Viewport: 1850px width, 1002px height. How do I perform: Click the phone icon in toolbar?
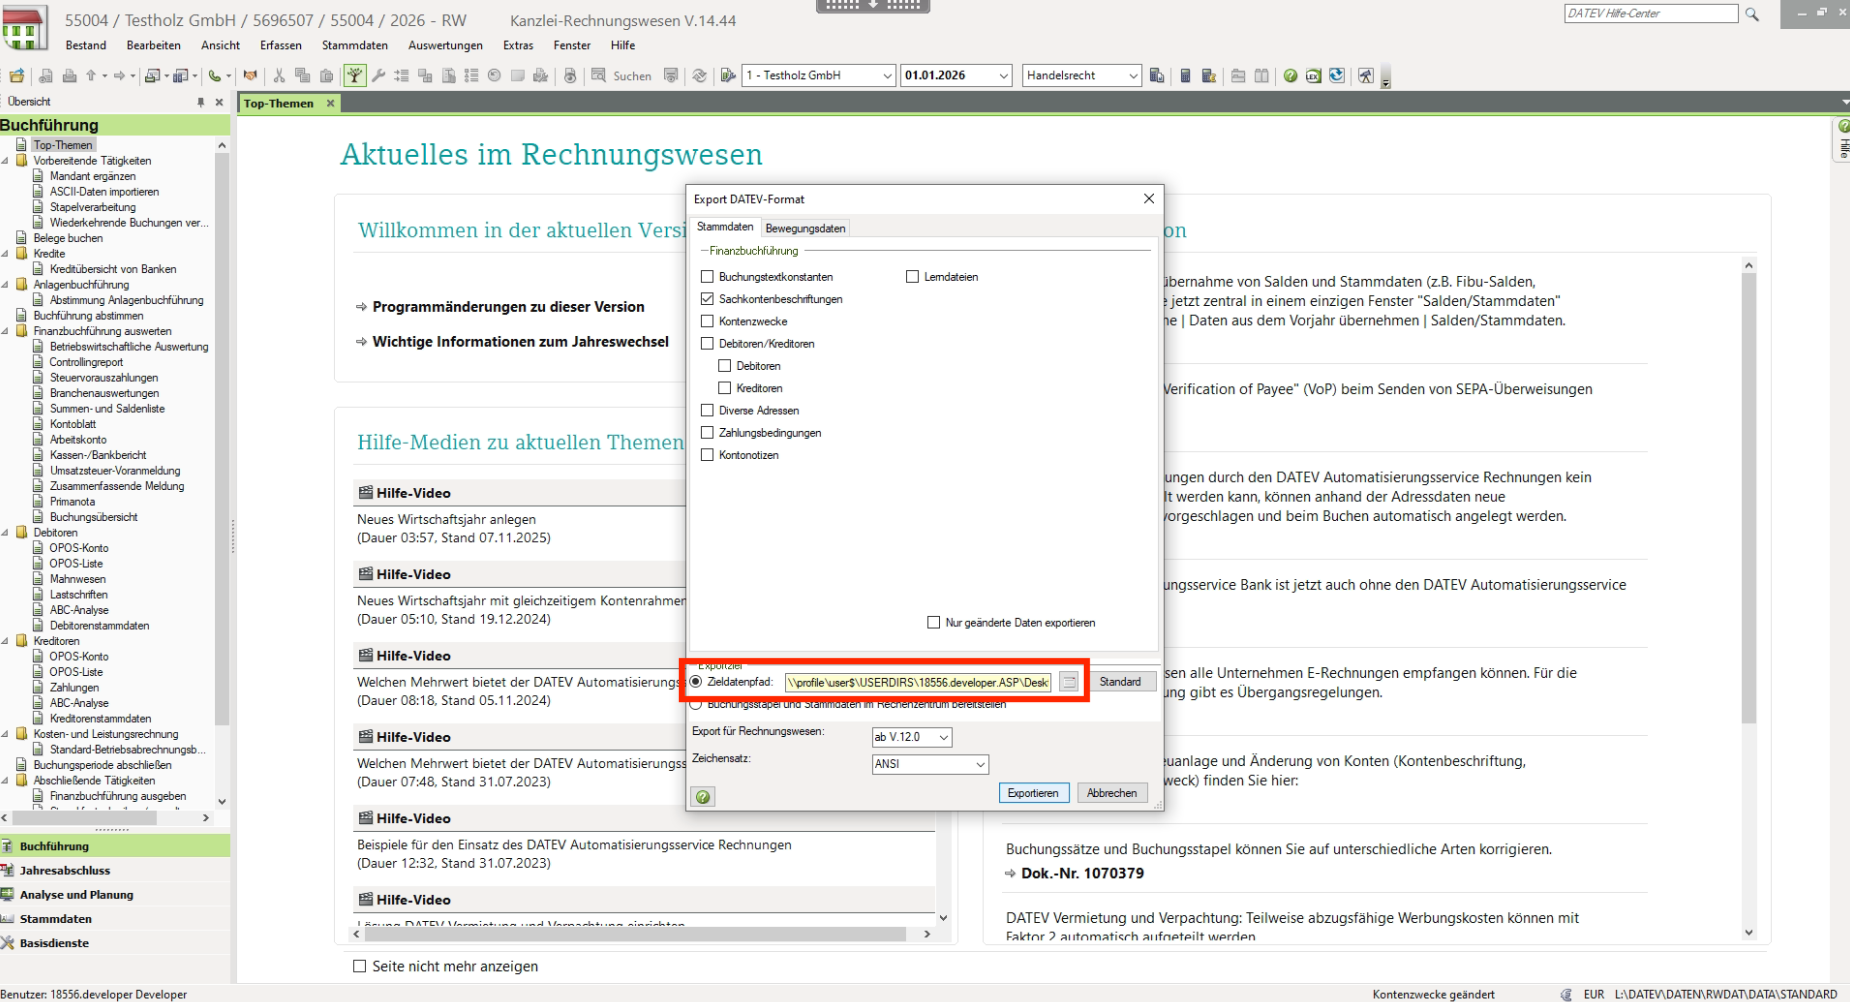pos(214,76)
